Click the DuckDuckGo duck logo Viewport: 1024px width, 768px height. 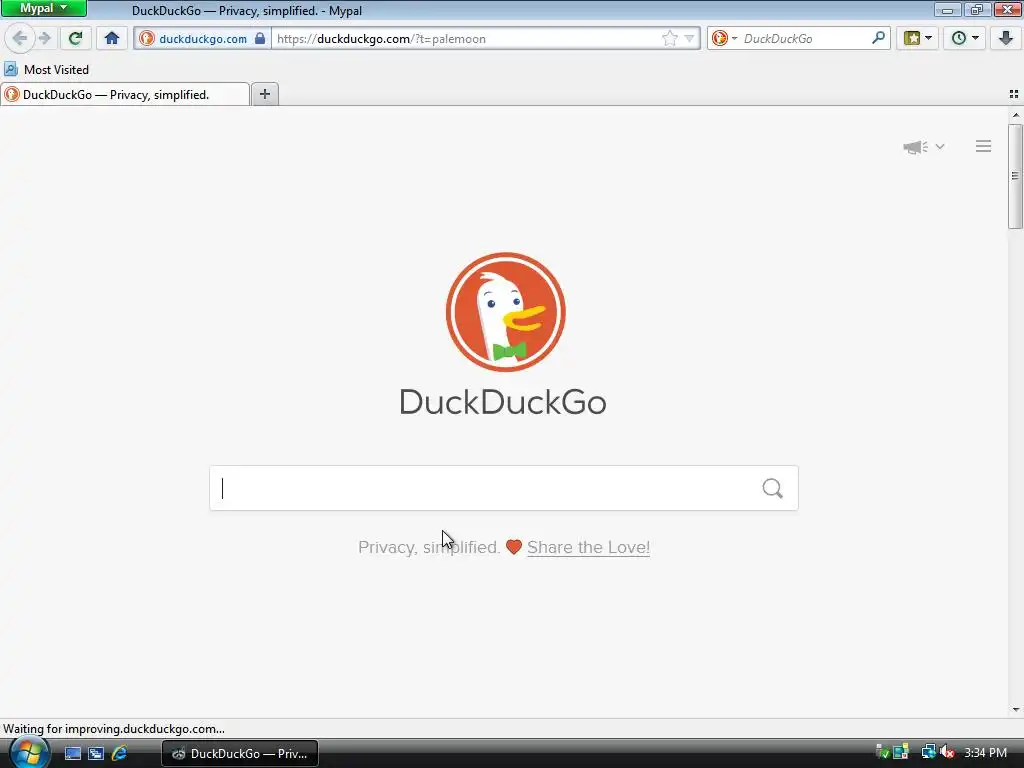[505, 312]
